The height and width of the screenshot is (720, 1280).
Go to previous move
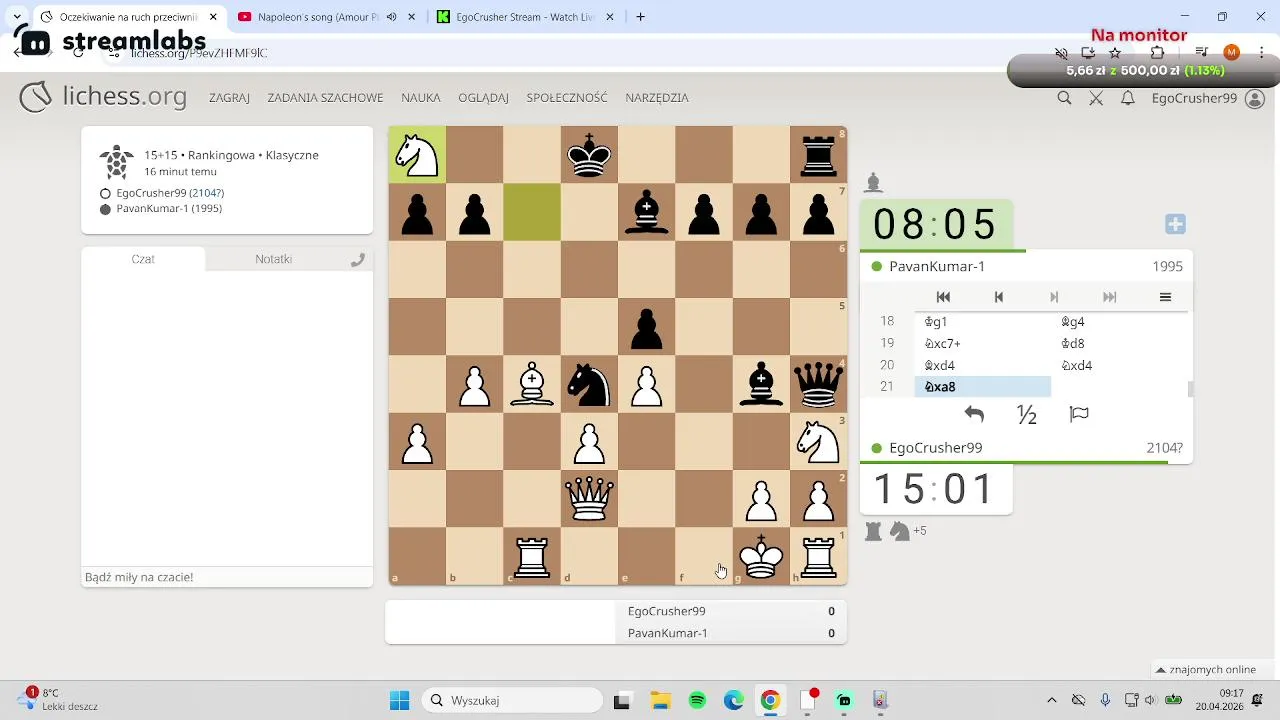point(998,297)
